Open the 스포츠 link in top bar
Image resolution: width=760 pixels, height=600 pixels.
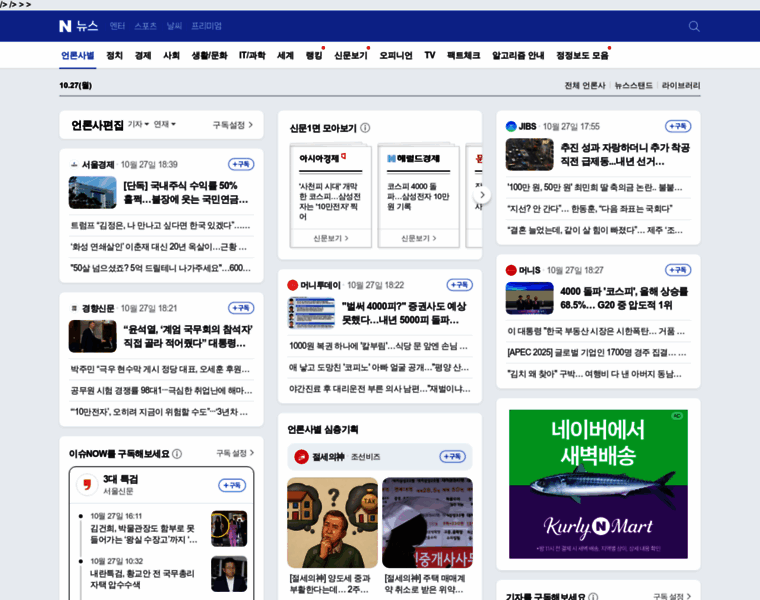pyautogui.click(x=145, y=26)
